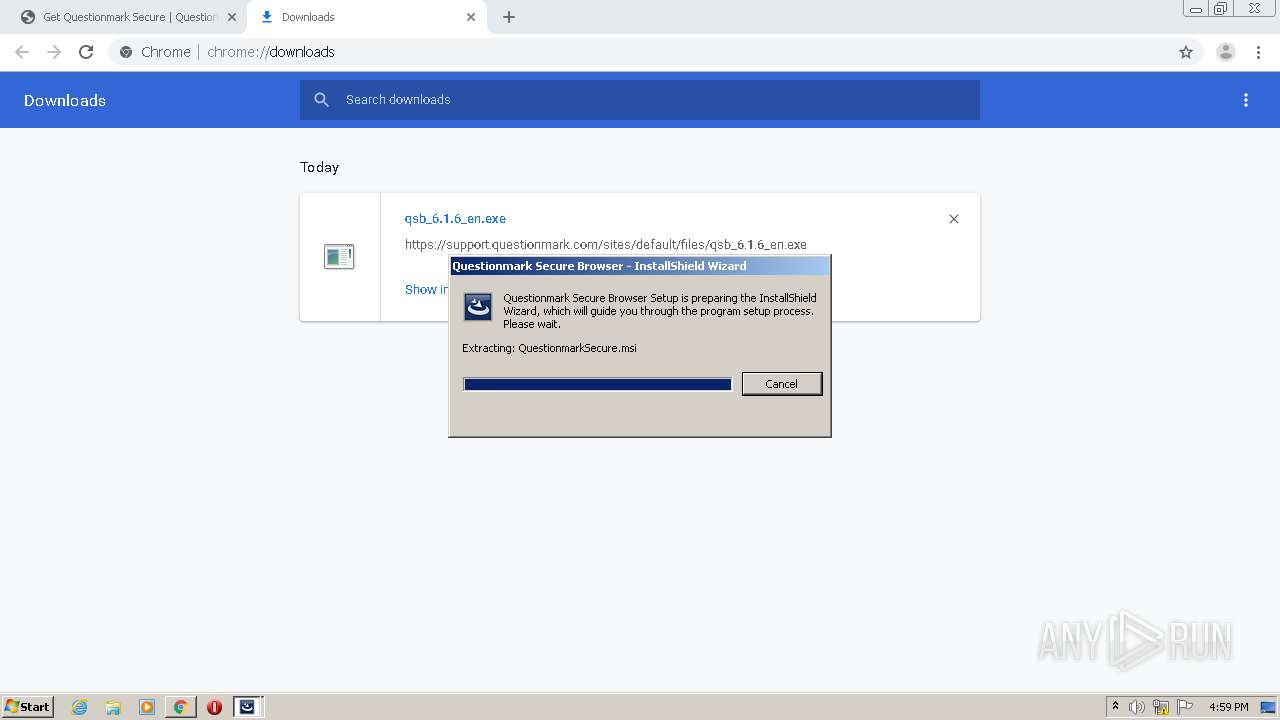This screenshot has width=1280, height=720.
Task: Click the InstallShield Wizard title bar
Action: tap(640, 266)
